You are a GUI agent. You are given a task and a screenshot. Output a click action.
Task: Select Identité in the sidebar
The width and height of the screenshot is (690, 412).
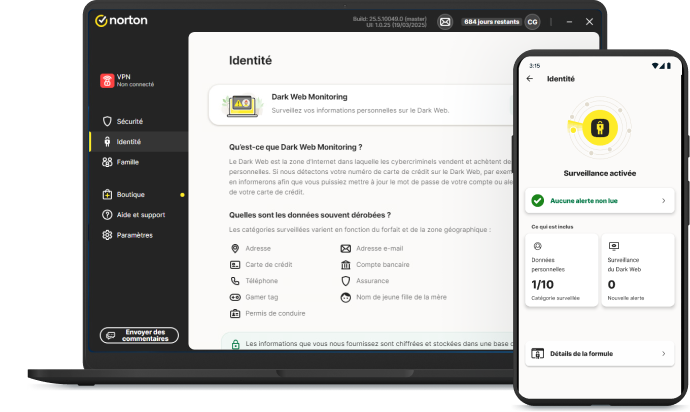coord(128,142)
